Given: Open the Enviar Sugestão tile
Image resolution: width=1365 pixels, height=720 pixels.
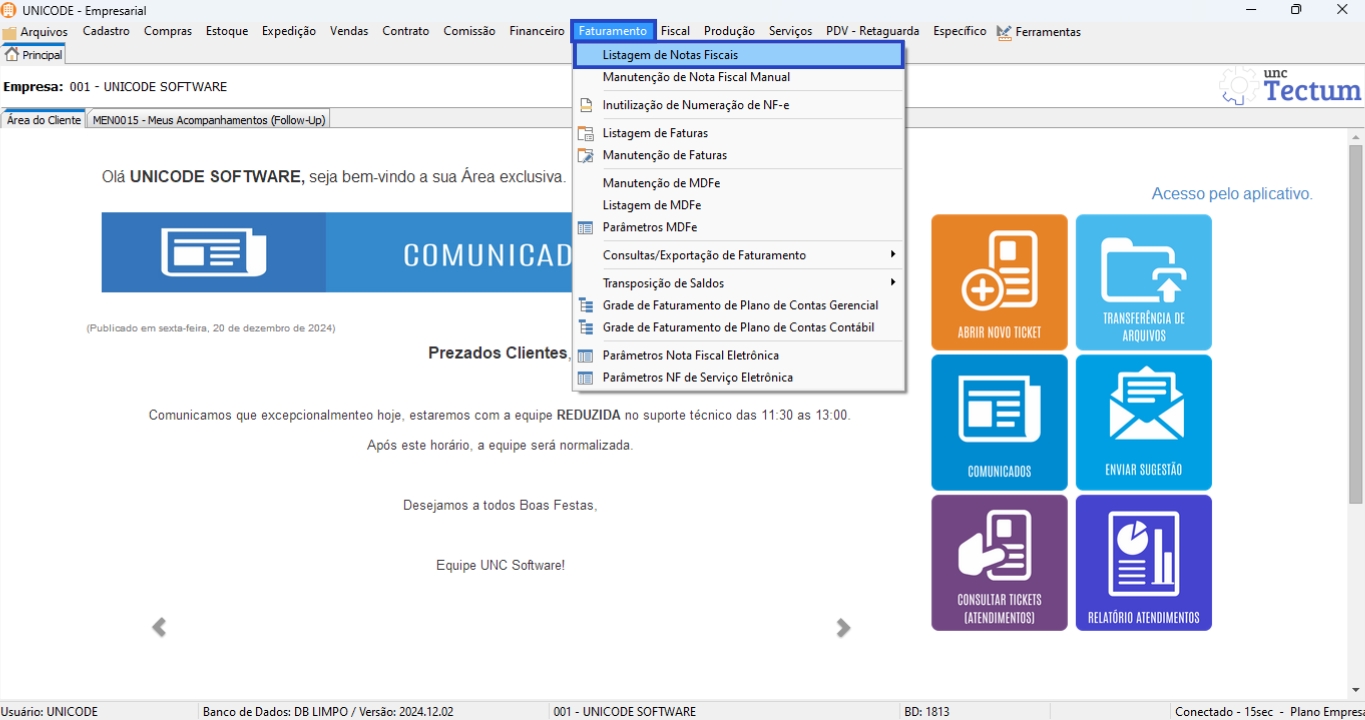Looking at the screenshot, I should coord(1143,422).
